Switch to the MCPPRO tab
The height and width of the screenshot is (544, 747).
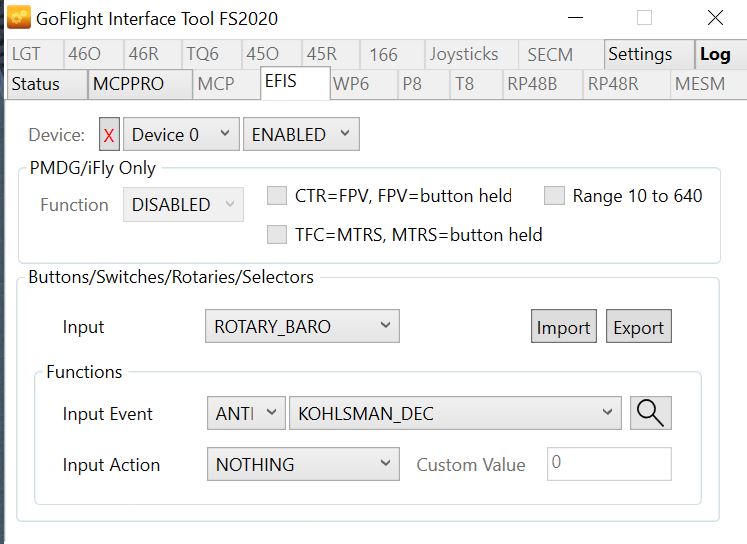coord(129,84)
